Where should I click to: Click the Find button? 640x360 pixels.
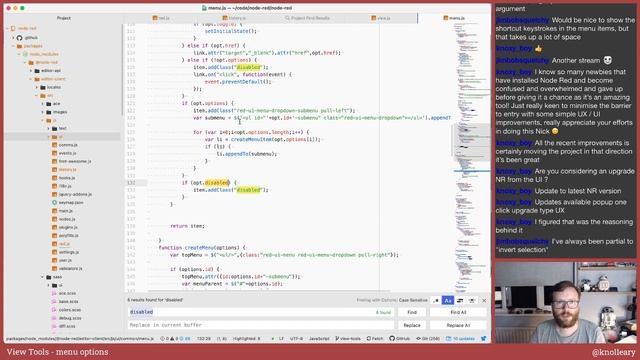pyautogui.click(x=412, y=312)
